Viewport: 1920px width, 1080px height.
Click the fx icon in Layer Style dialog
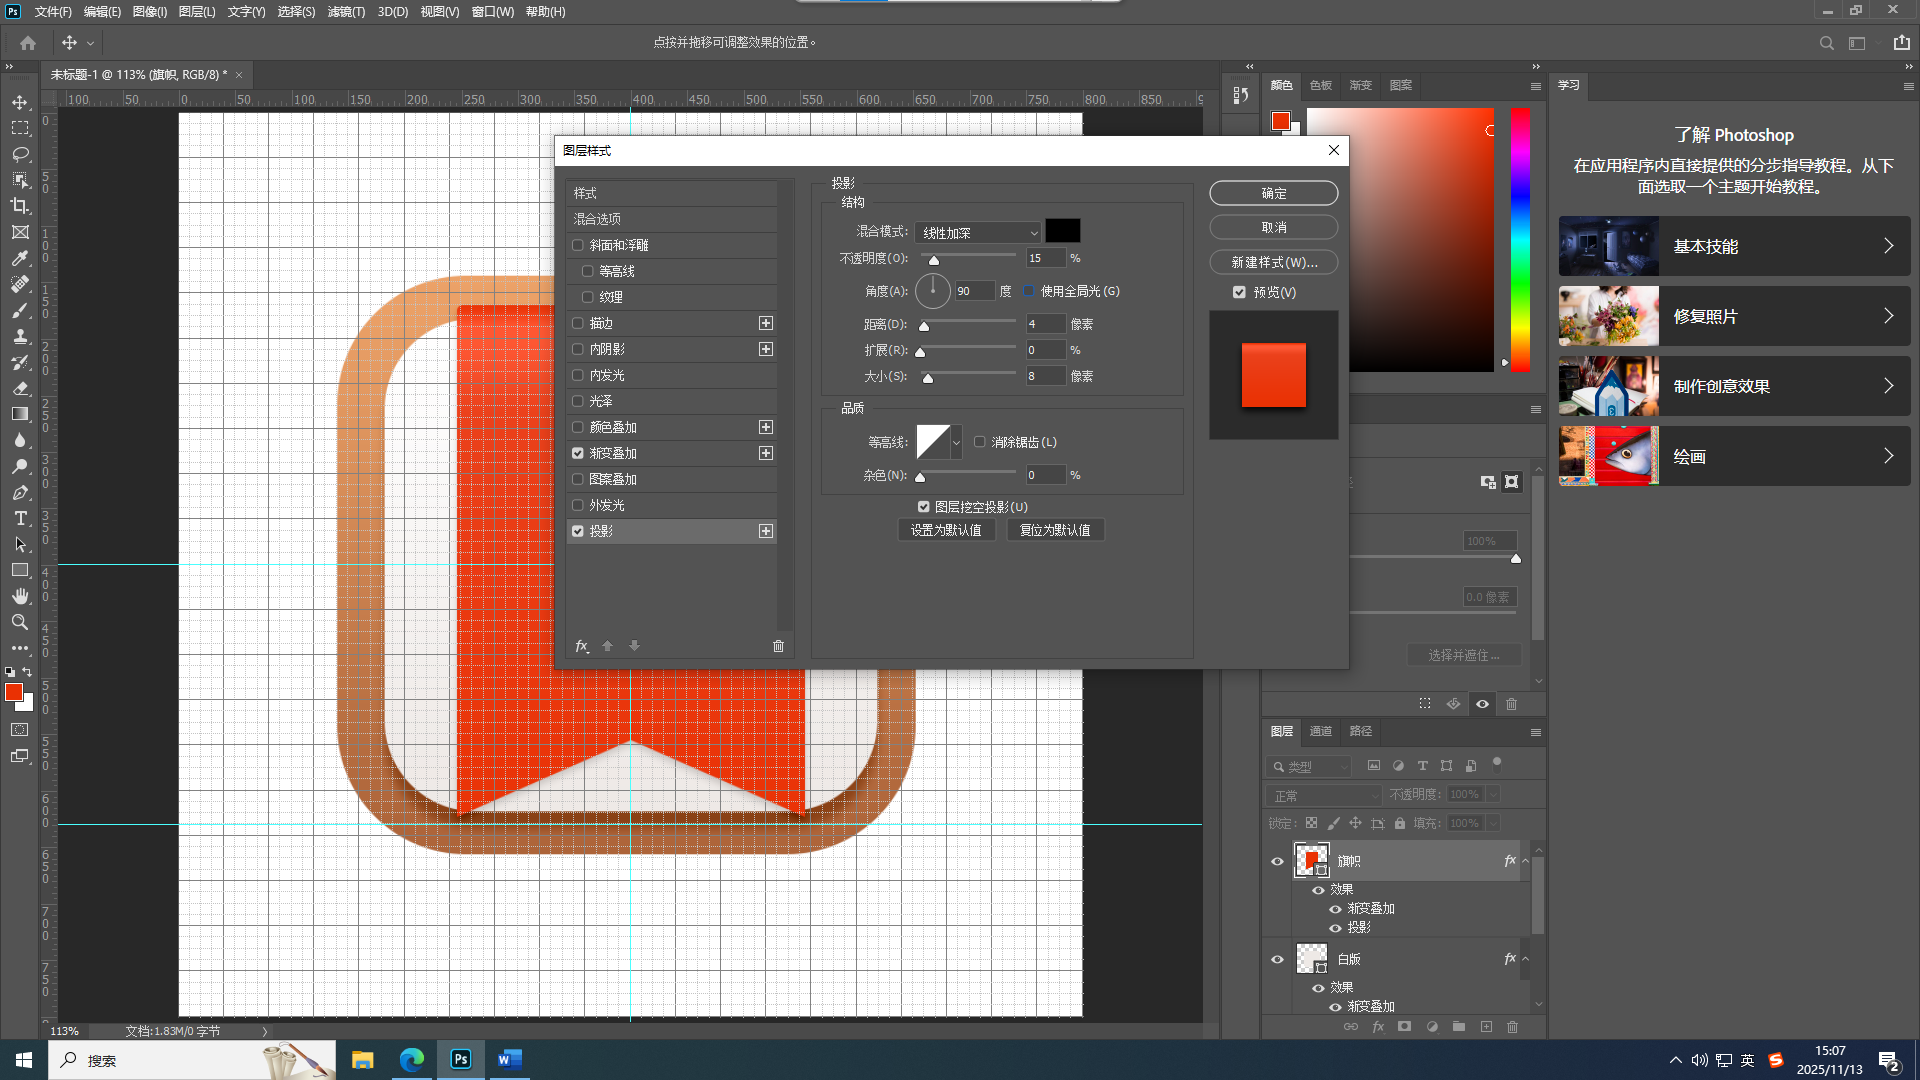click(581, 646)
